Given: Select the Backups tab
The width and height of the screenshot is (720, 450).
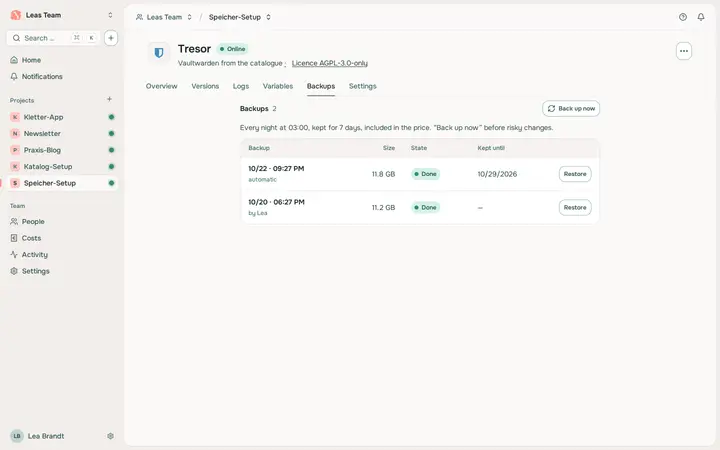Looking at the screenshot, I should click(321, 86).
